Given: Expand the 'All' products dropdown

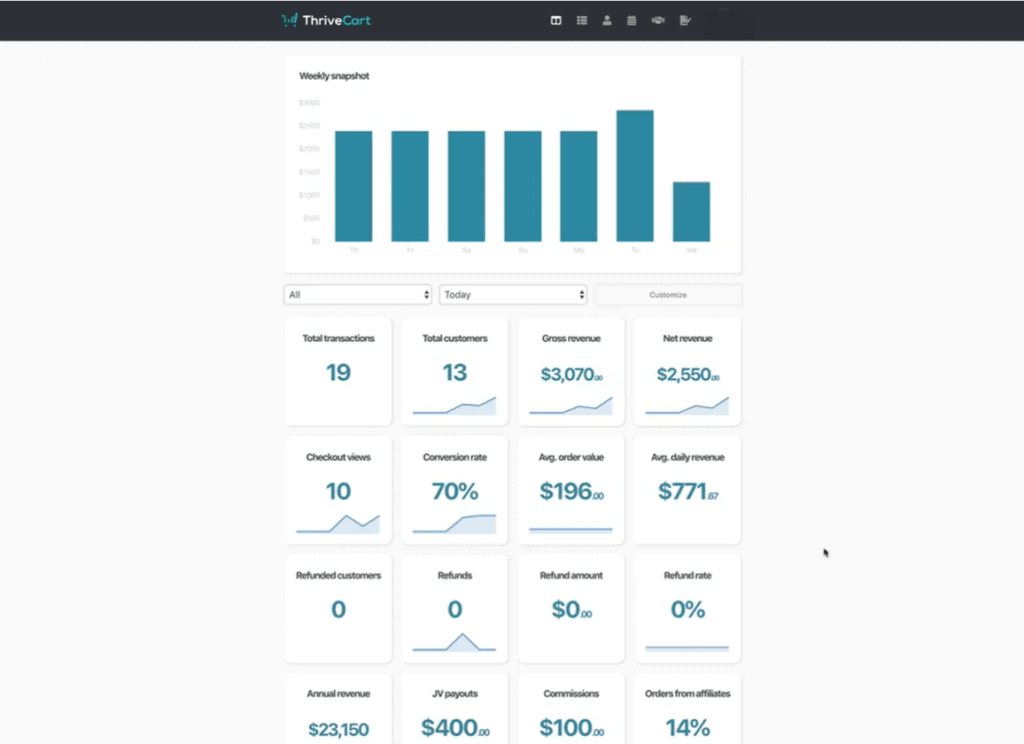Looking at the screenshot, I should (358, 295).
